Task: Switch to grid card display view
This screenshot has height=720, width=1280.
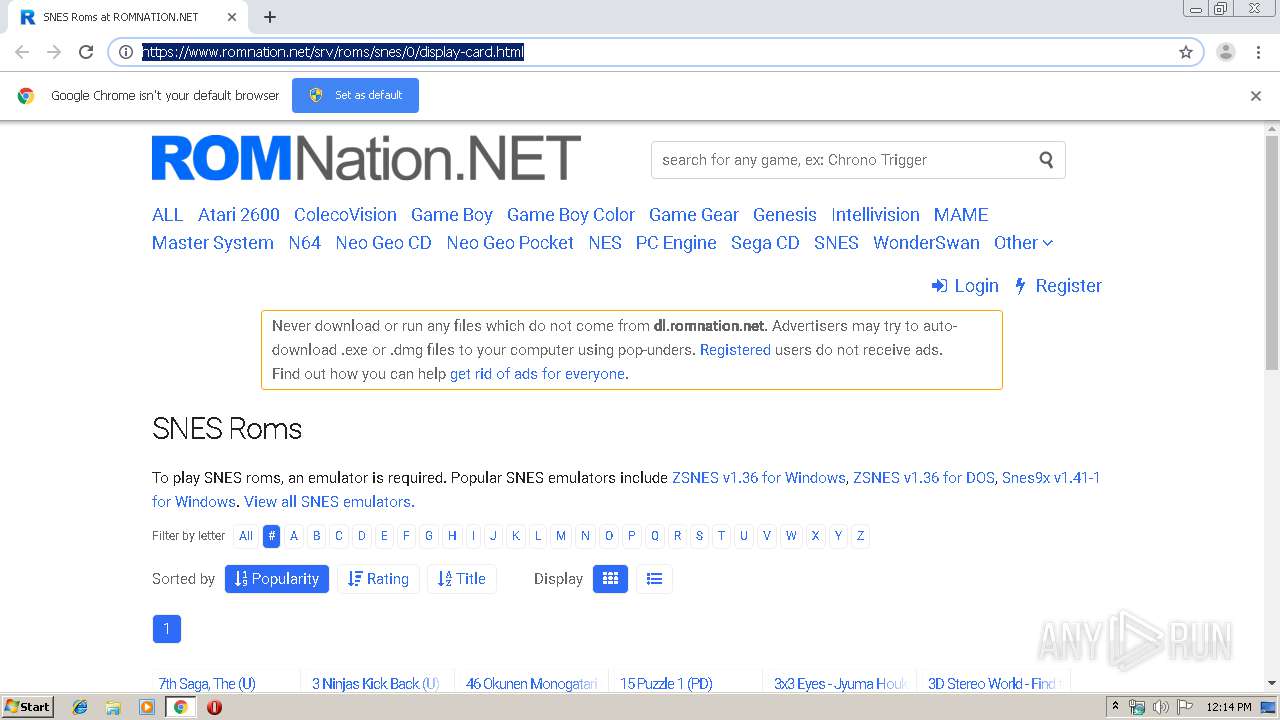Action: (610, 579)
